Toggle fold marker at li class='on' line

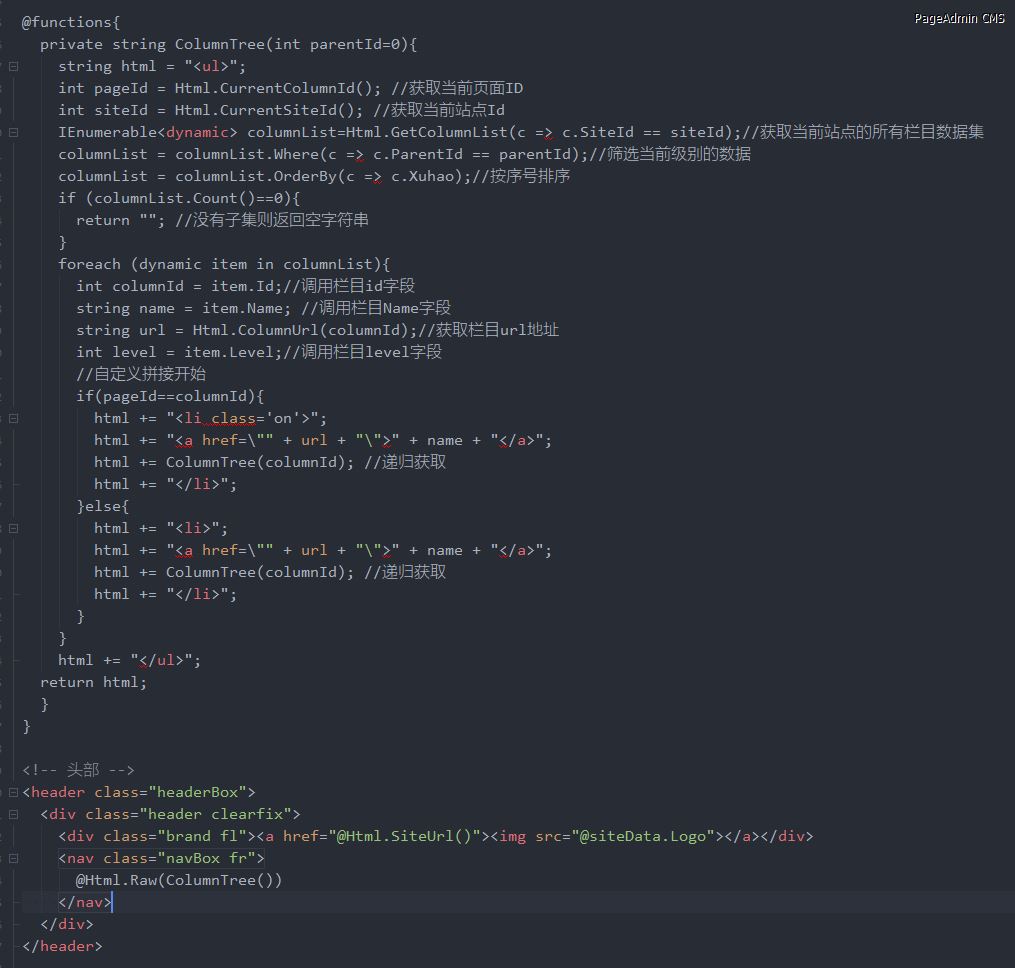coord(14,418)
